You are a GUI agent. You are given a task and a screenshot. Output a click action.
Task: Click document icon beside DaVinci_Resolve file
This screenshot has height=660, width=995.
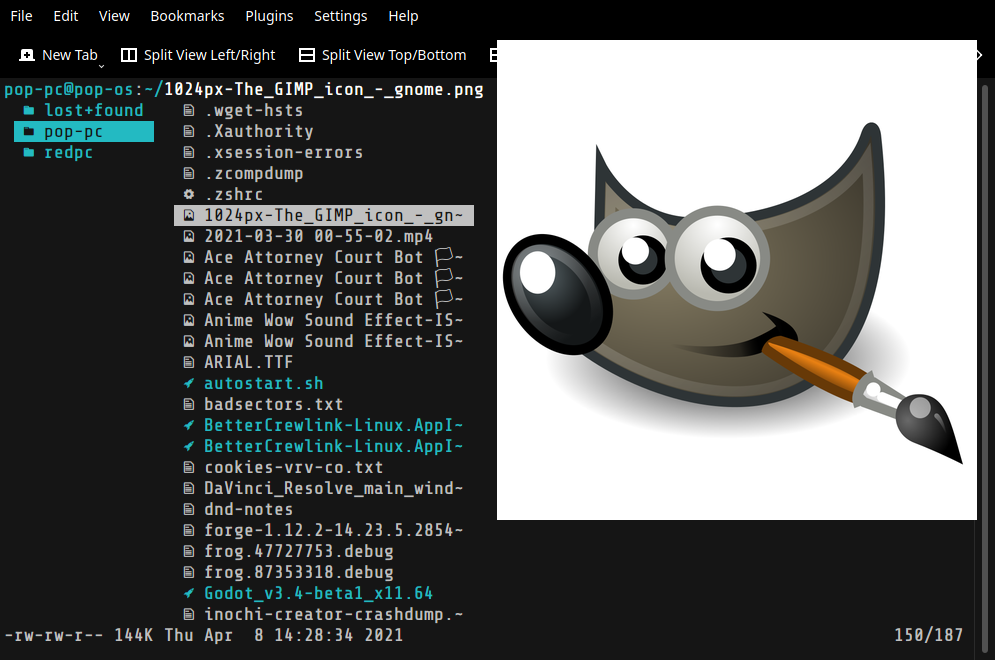click(x=188, y=488)
